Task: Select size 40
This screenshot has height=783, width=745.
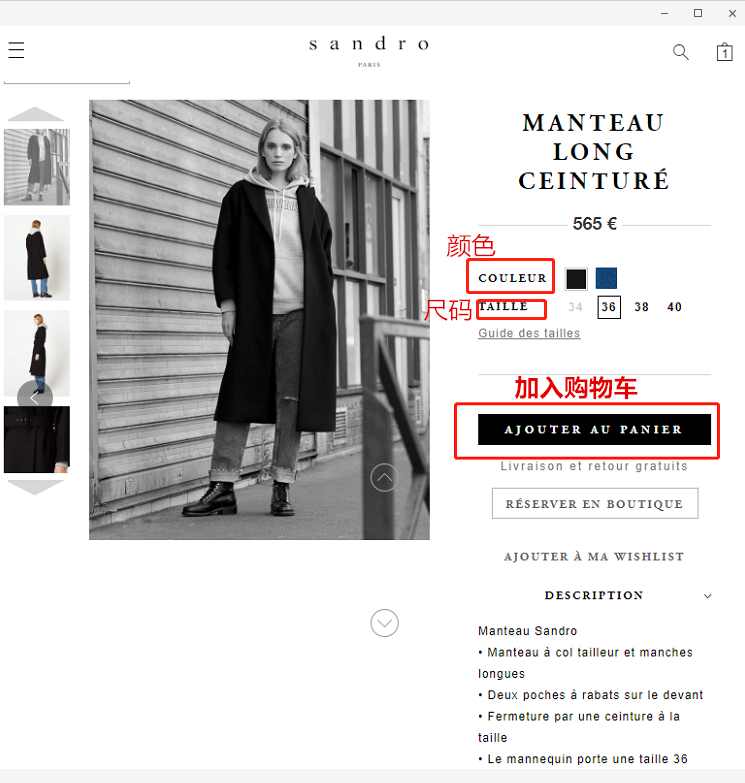Action: [675, 307]
